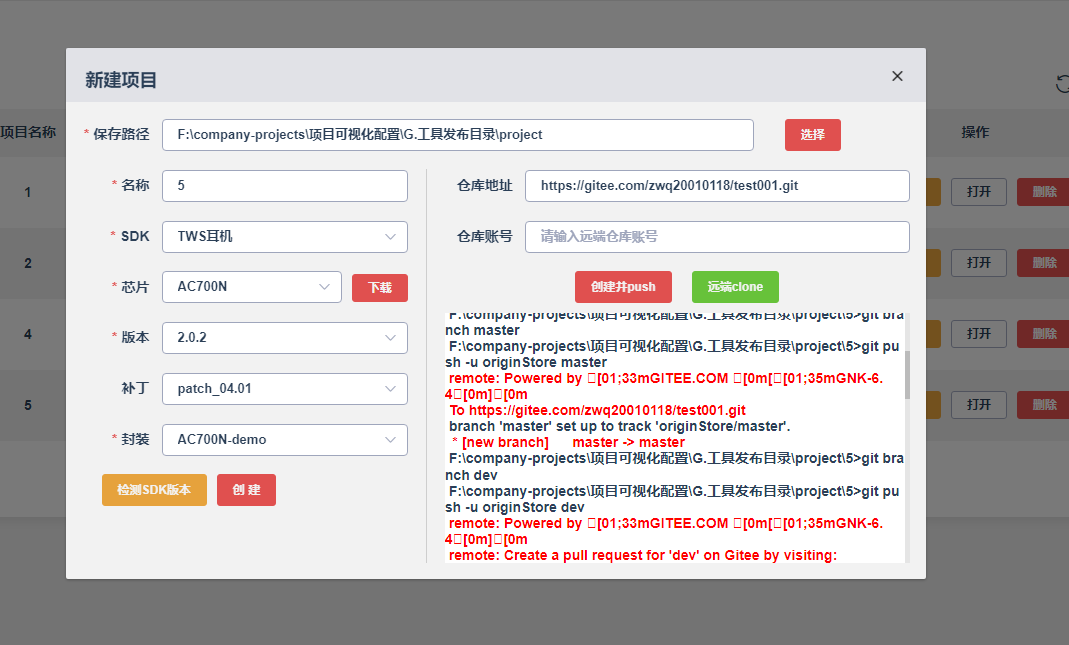1069x645 pixels.
Task: Close the 新建项目 dialog
Action: [x=897, y=76]
